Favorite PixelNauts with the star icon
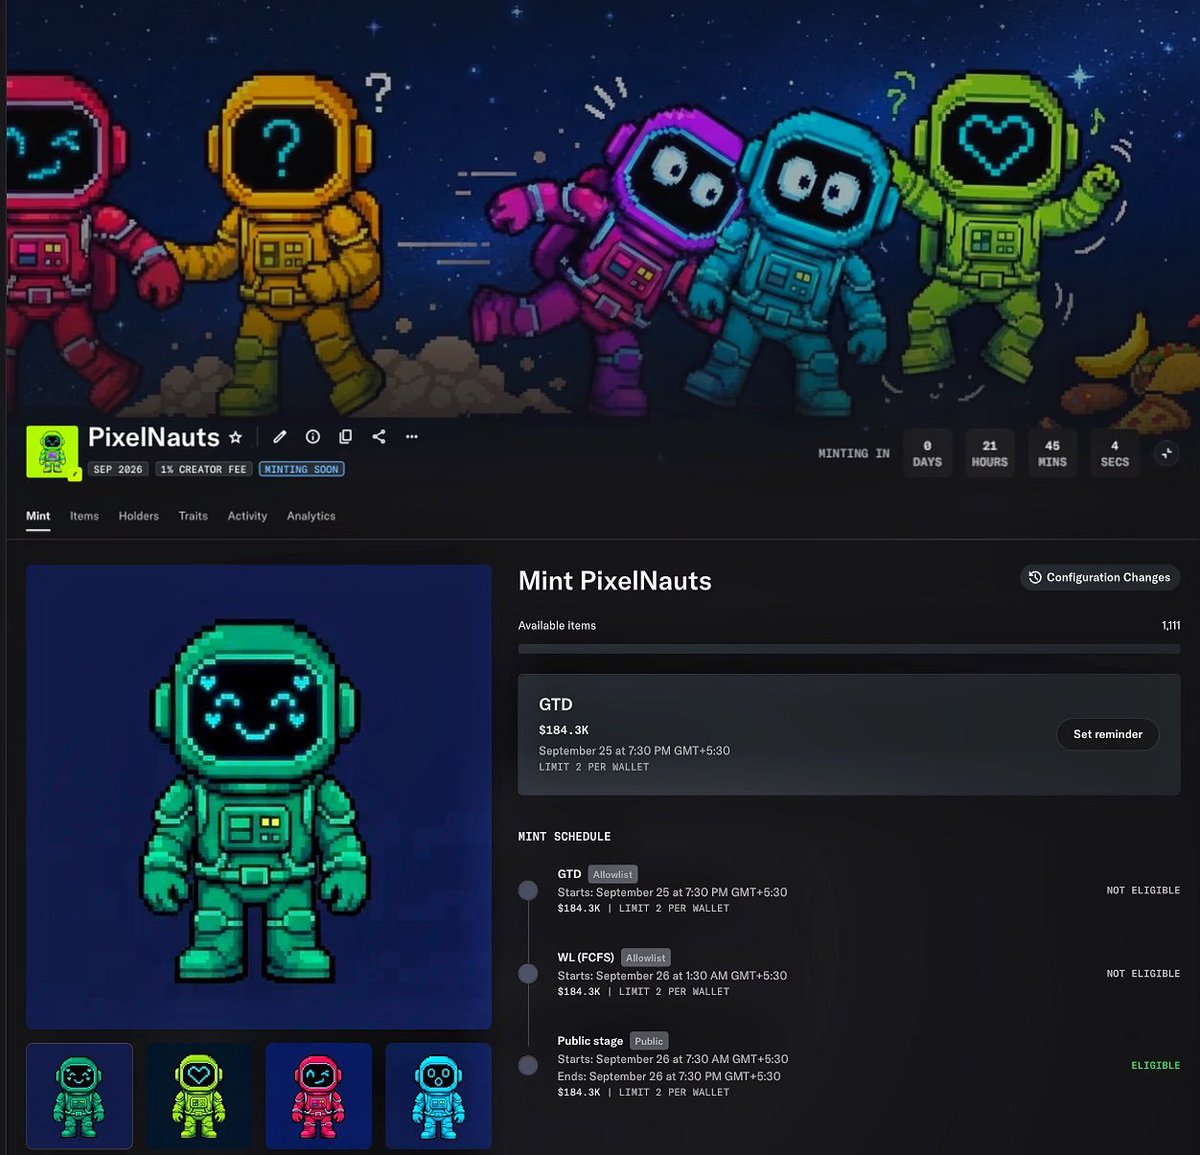 [236, 437]
